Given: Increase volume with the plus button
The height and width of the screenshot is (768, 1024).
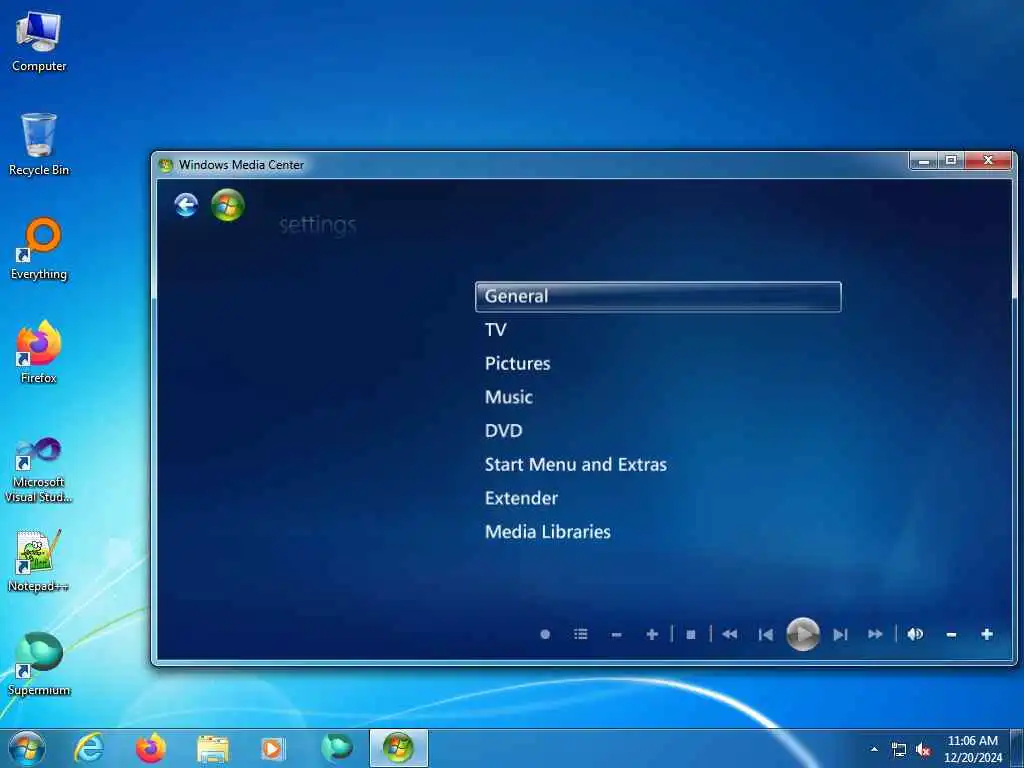Looking at the screenshot, I should click(987, 634).
